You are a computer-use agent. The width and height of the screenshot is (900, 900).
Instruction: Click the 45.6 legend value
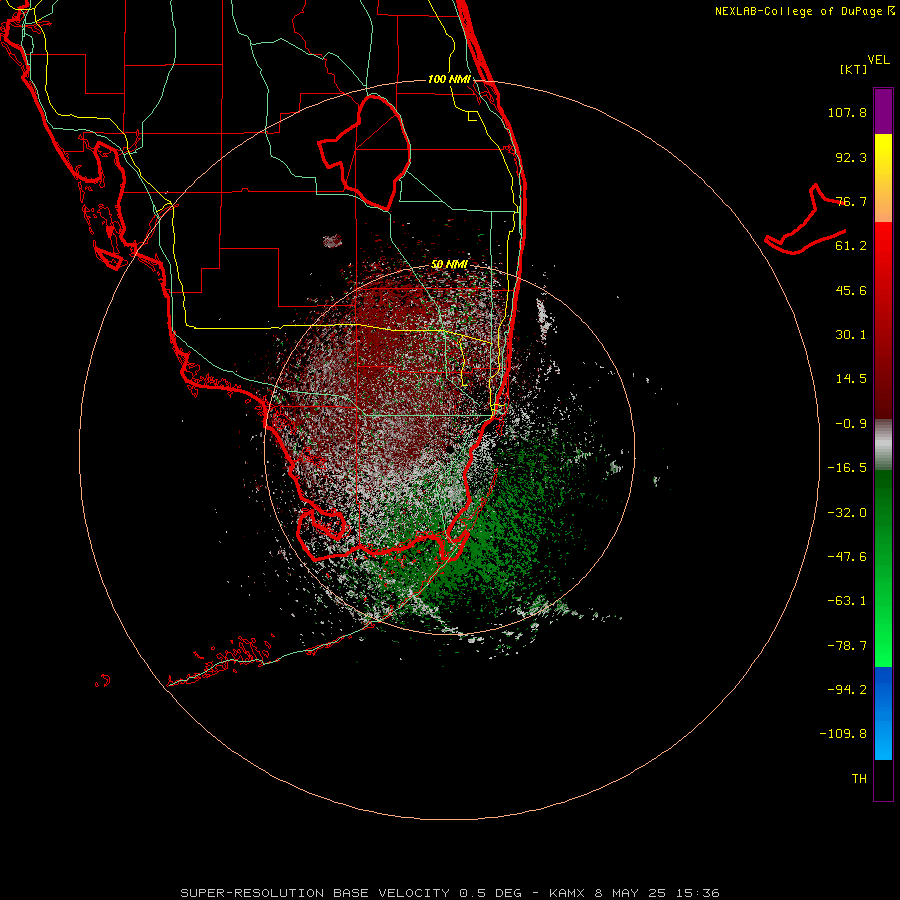pyautogui.click(x=851, y=290)
